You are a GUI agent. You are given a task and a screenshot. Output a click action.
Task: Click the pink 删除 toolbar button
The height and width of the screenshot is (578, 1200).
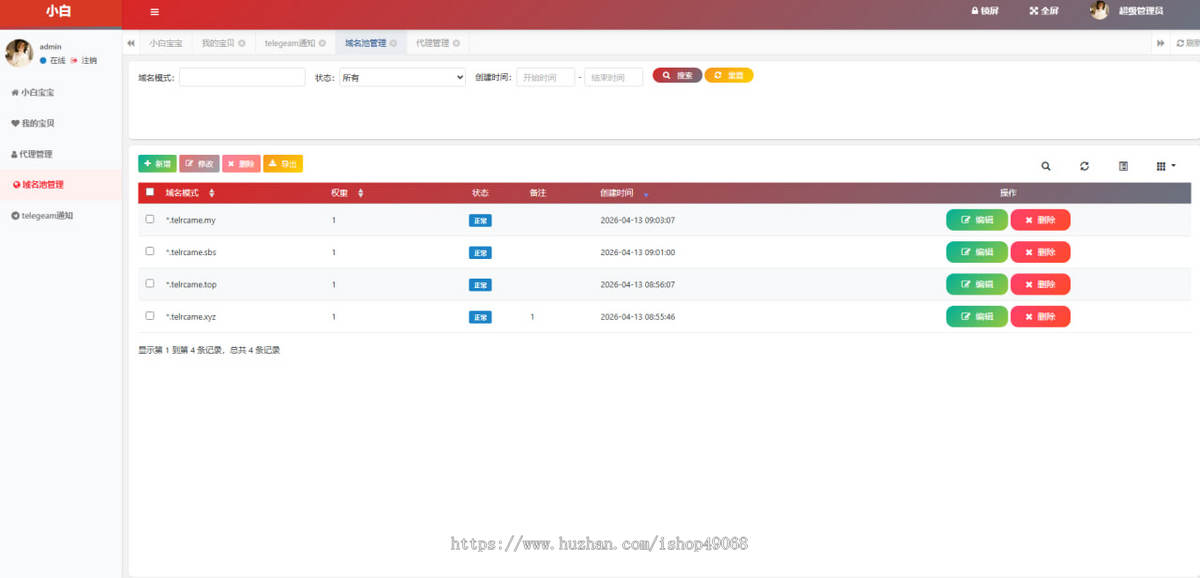(241, 163)
